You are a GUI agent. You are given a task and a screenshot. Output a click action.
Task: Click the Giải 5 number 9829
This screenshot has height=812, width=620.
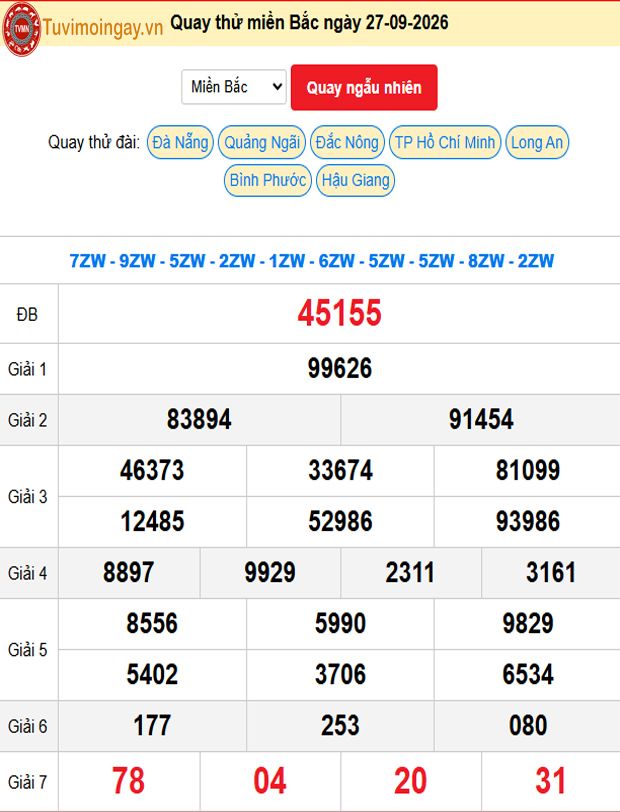528,623
